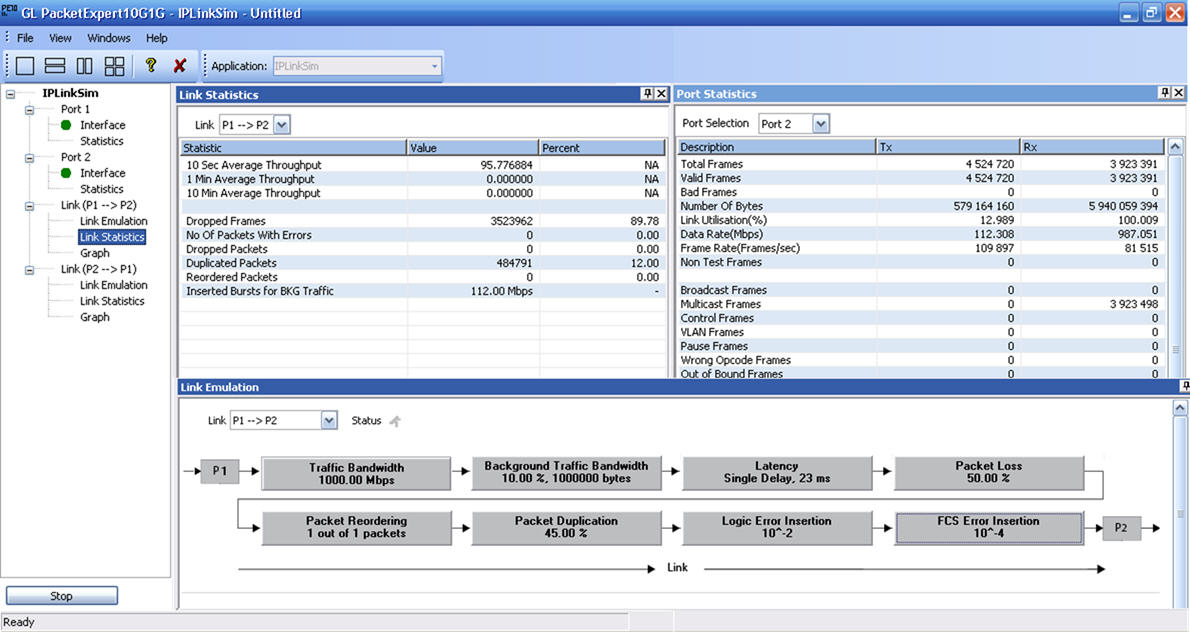
Task: Select Link Emulation under Link (P2 --> P1)
Action: [x=114, y=285]
